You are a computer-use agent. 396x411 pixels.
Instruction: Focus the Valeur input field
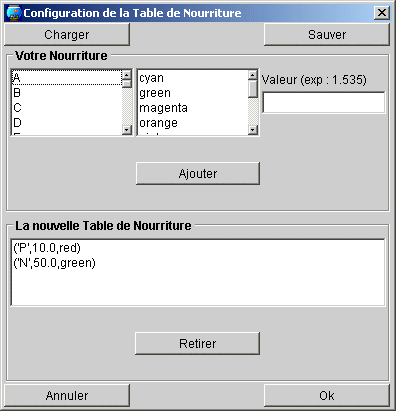pyautogui.click(x=324, y=102)
